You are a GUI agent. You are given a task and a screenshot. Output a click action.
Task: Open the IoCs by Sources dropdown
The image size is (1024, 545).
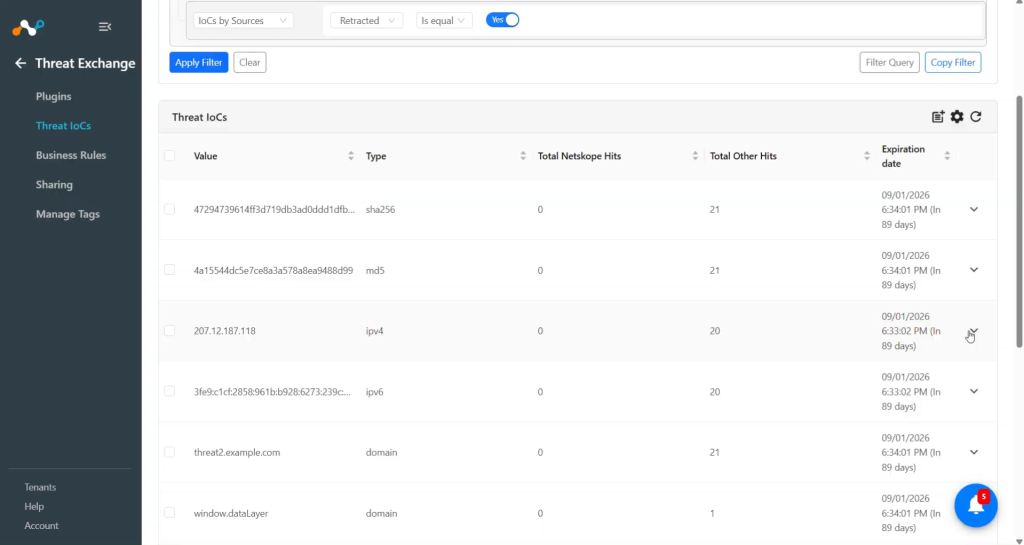(x=243, y=21)
